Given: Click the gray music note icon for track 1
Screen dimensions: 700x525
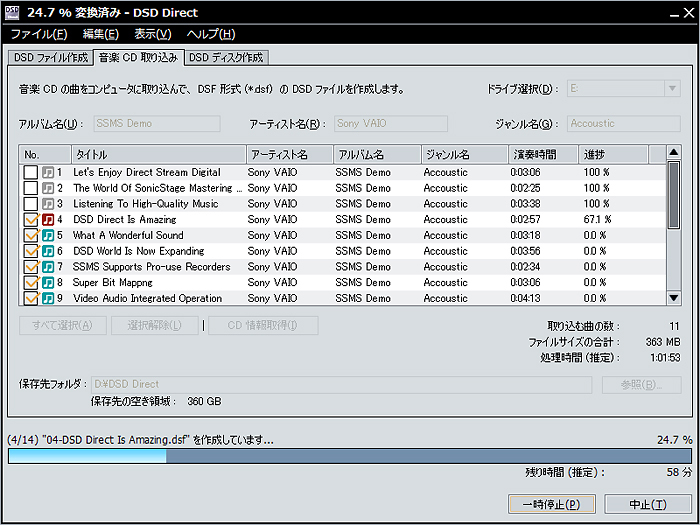Looking at the screenshot, I should point(47,172).
